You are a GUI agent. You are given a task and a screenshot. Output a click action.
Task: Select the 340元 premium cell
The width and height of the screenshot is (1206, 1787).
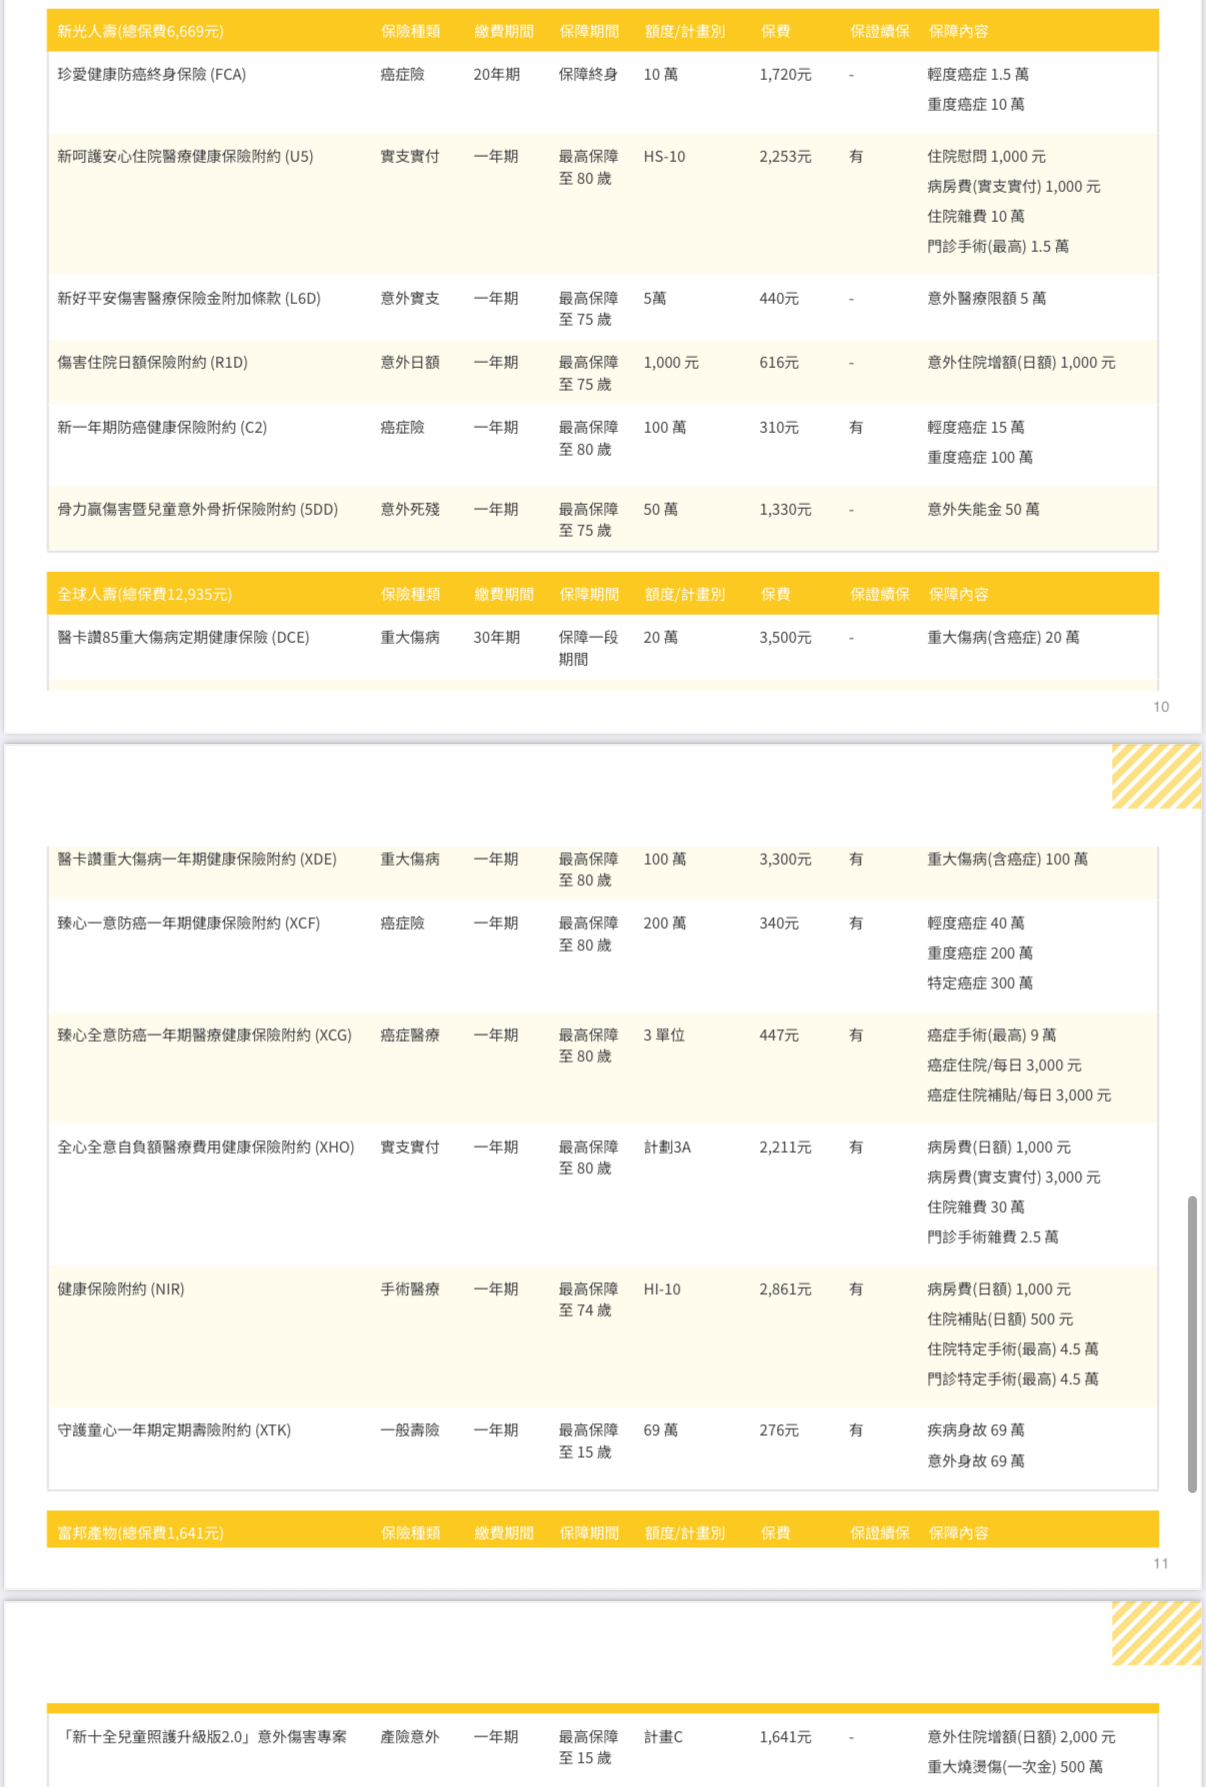(x=779, y=923)
